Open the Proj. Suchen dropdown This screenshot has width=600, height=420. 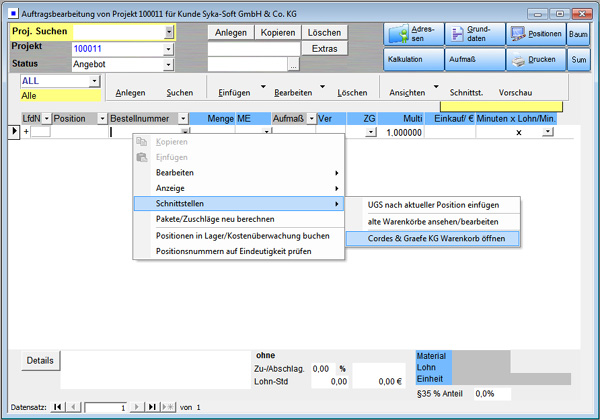(169, 32)
